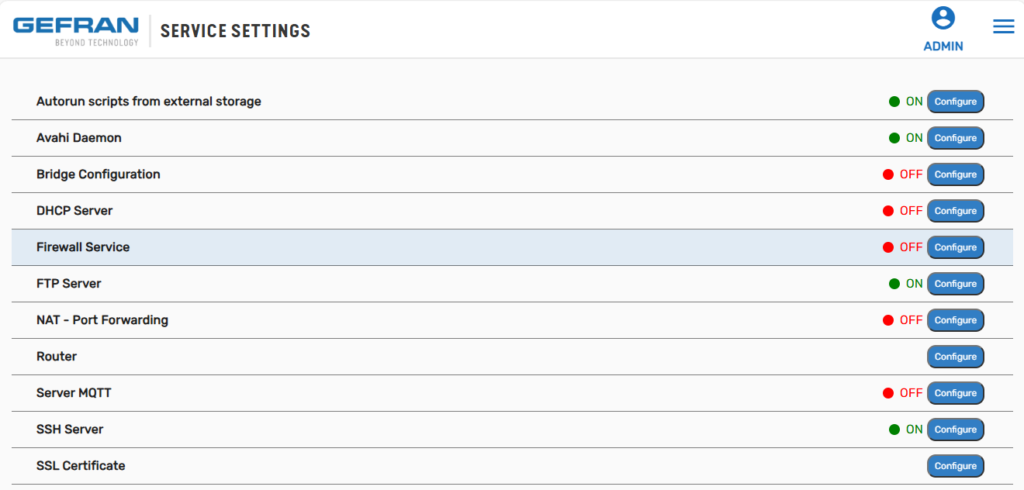
Task: Click the red OFF status for Server MQTT
Action: [x=903, y=393]
